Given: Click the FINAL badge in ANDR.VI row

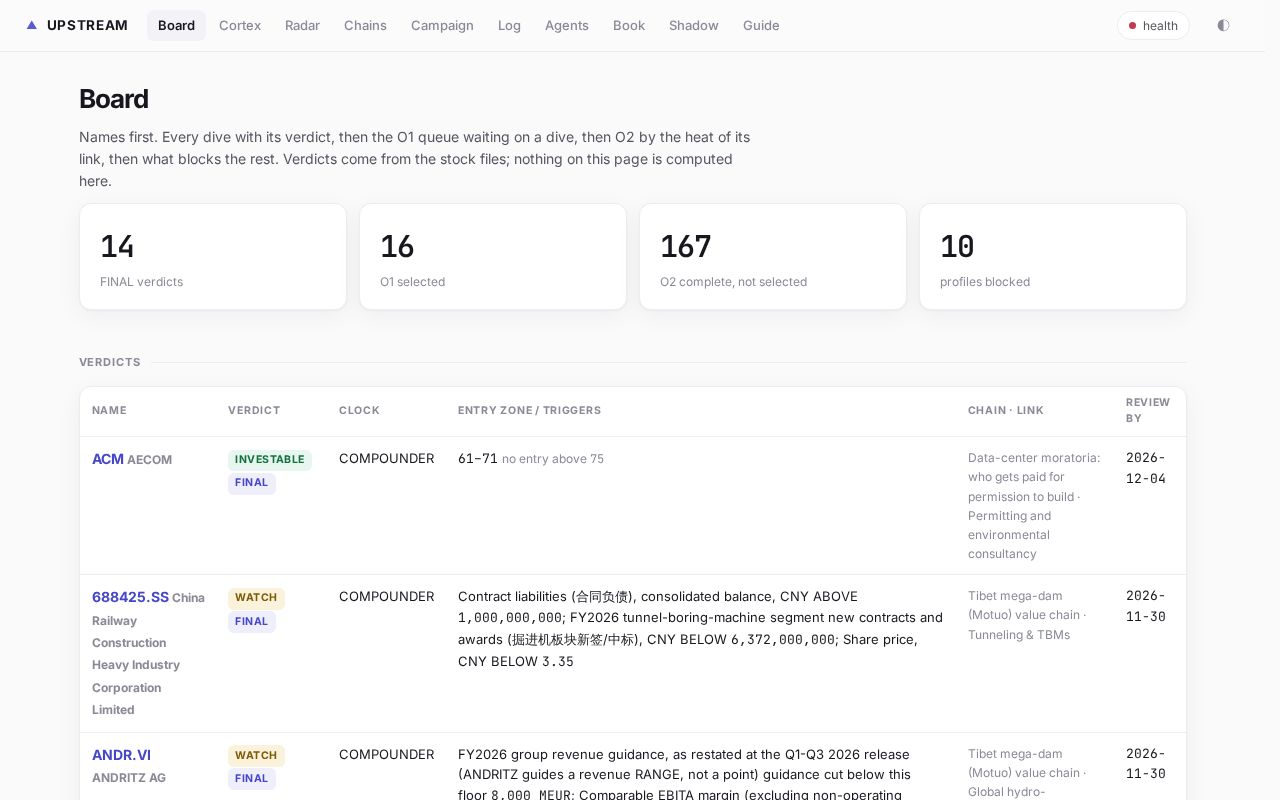Looking at the screenshot, I should pyautogui.click(x=252, y=779).
